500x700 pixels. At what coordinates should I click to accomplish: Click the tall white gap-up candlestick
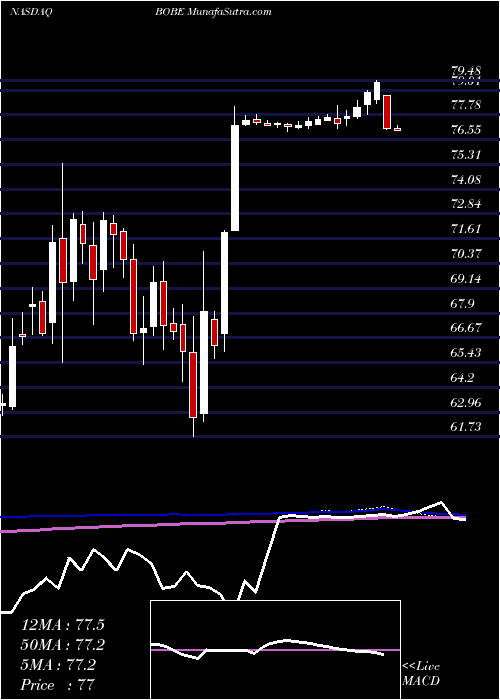click(235, 178)
